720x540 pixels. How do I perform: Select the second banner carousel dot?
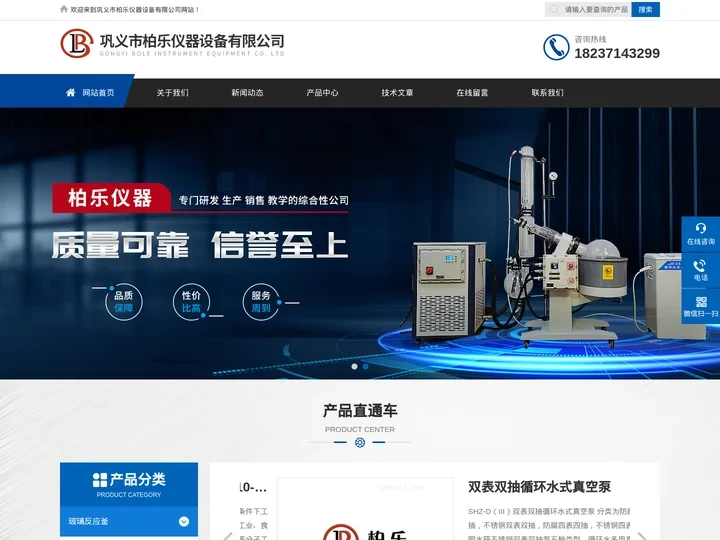click(x=365, y=366)
